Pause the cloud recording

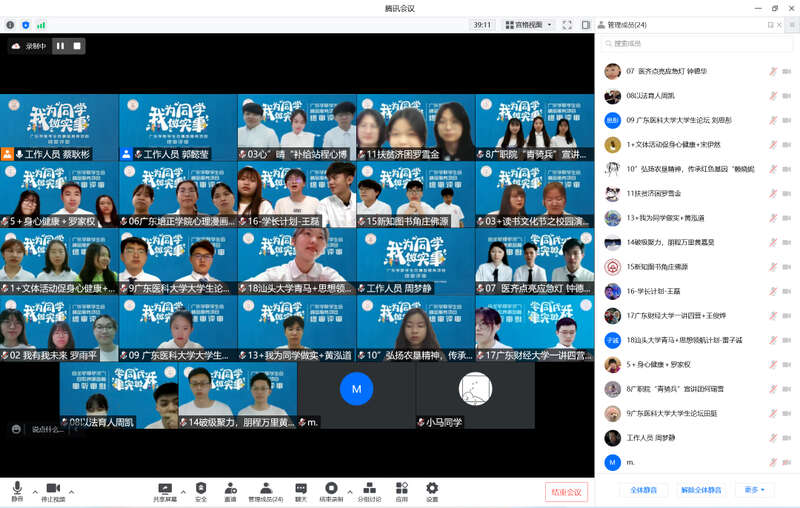pyautogui.click(x=59, y=46)
